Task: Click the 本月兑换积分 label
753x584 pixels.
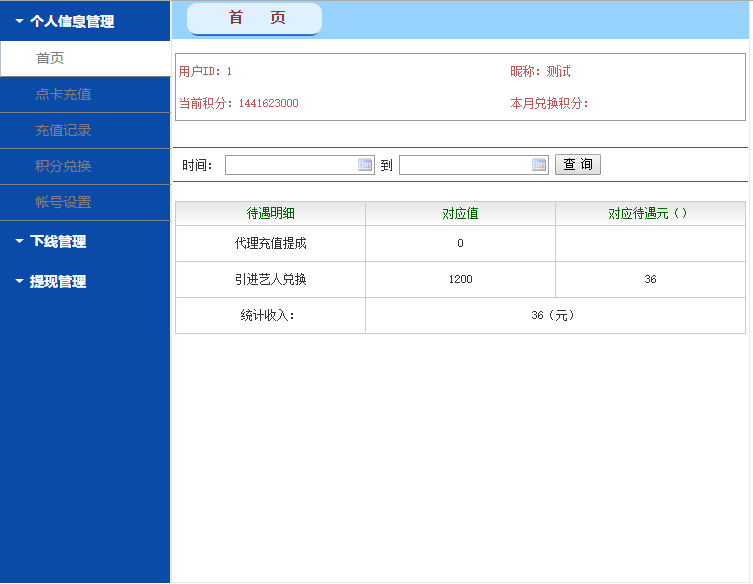Action: coord(549,103)
